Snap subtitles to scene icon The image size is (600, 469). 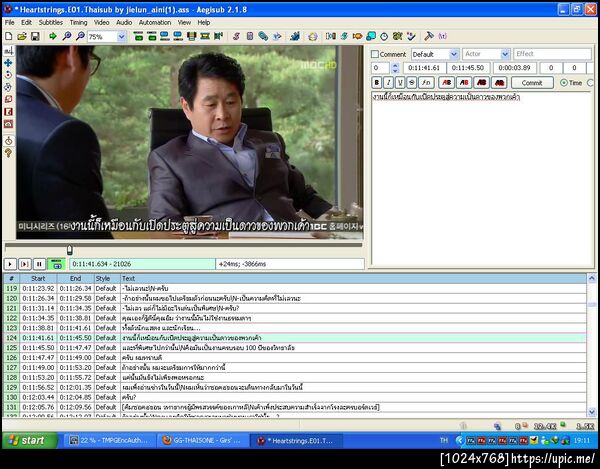click(205, 36)
